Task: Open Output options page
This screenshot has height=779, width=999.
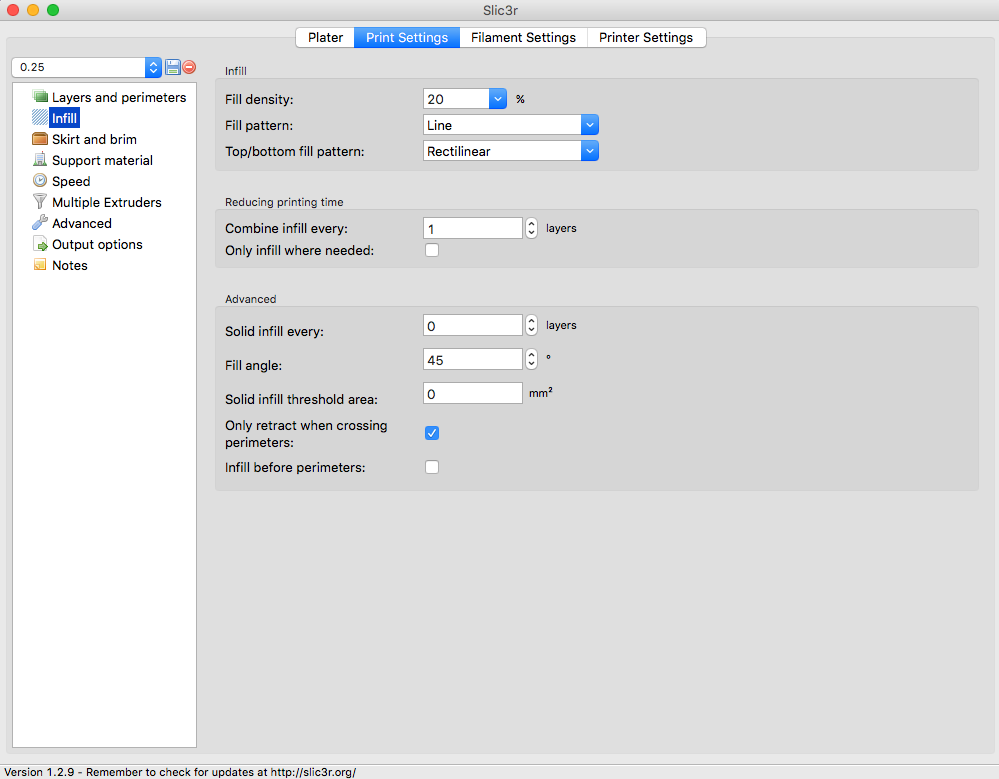Action: 97,244
